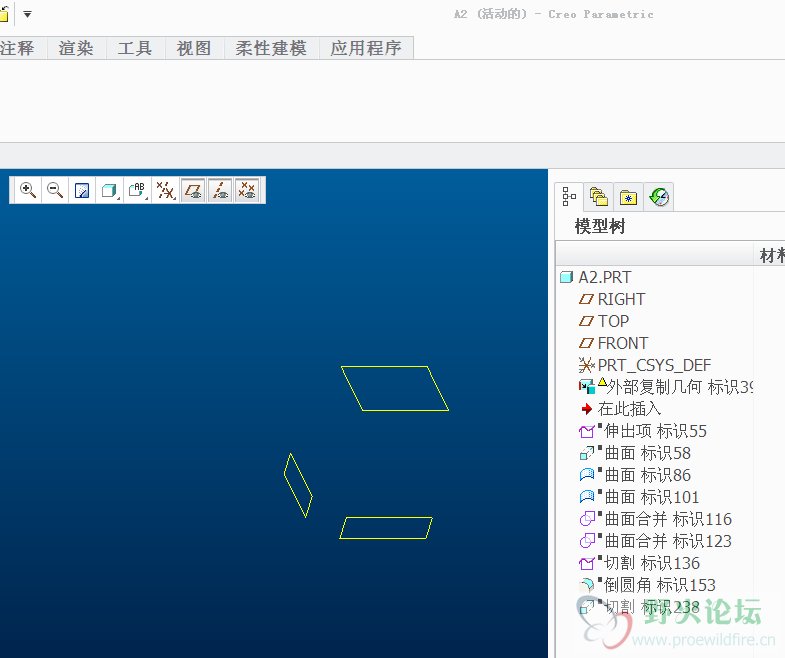Select 曲面 标识58 feature

coord(648,453)
